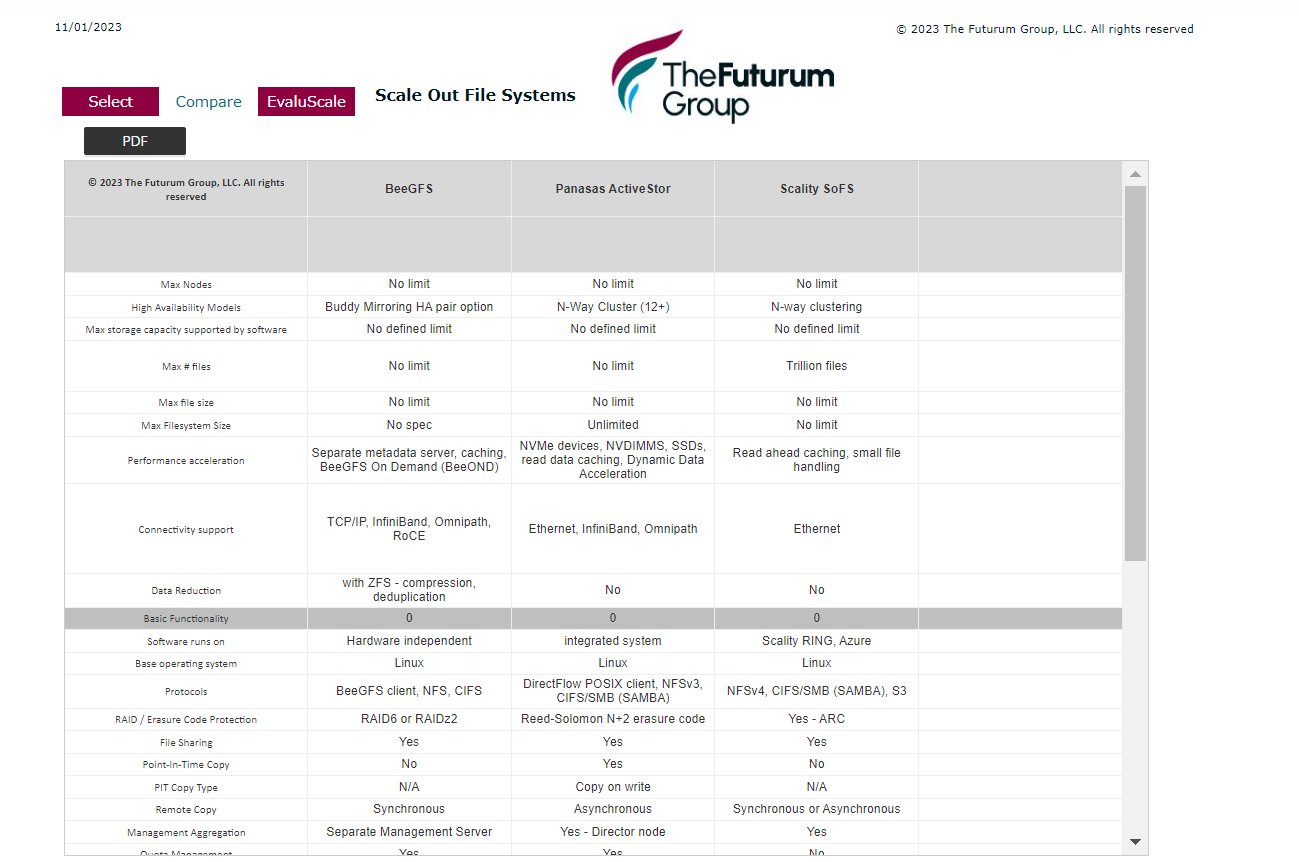Click the Scale Out File Systems heading
1299x862 pixels.
[x=475, y=96]
